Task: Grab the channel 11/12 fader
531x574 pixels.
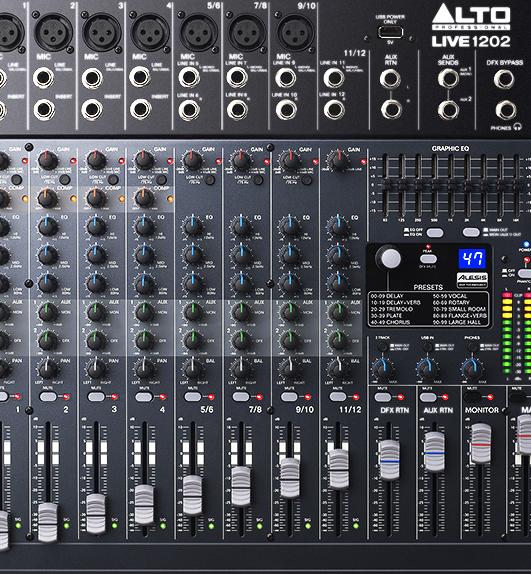Action: tap(339, 469)
